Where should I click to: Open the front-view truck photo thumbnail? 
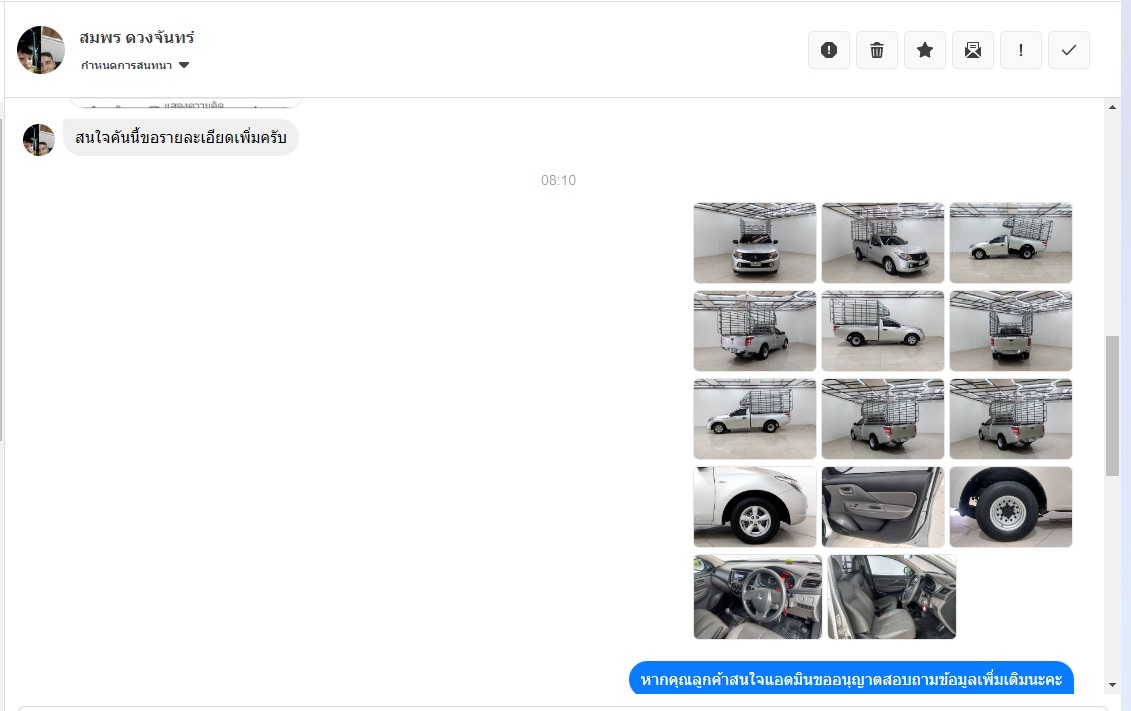755,243
